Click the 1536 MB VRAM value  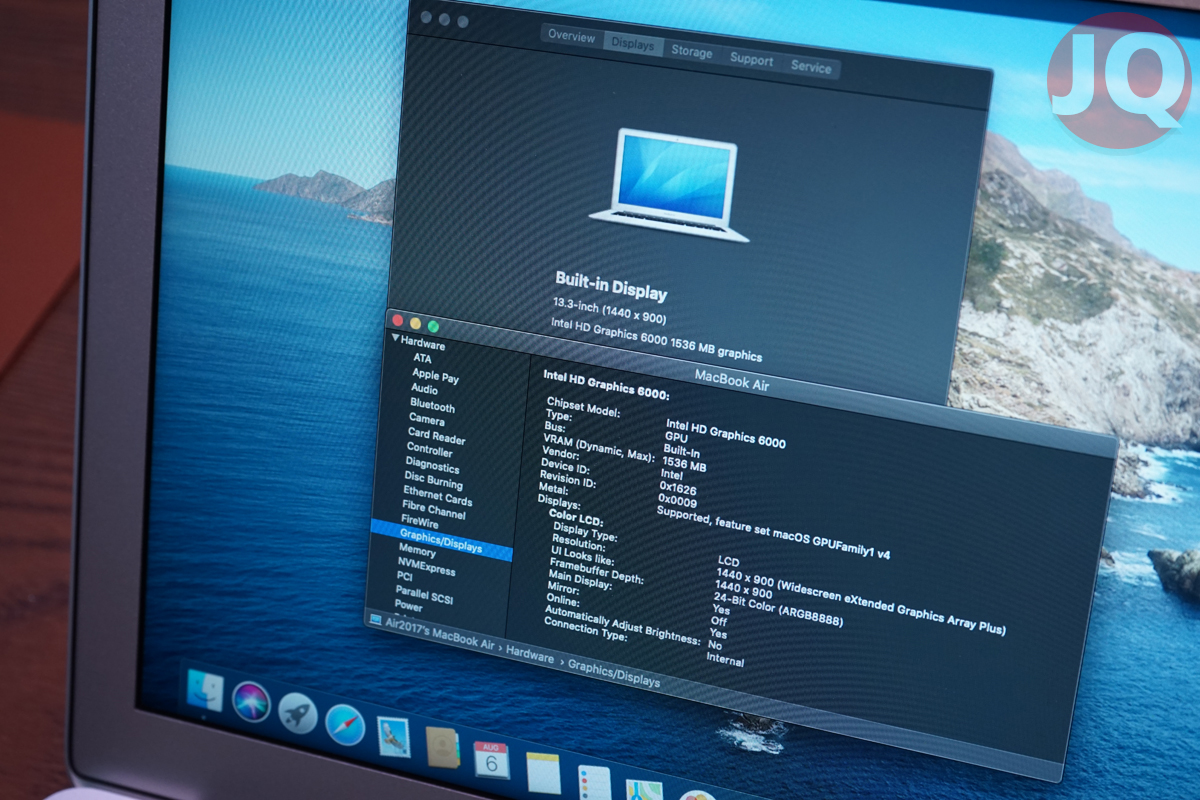[684, 465]
